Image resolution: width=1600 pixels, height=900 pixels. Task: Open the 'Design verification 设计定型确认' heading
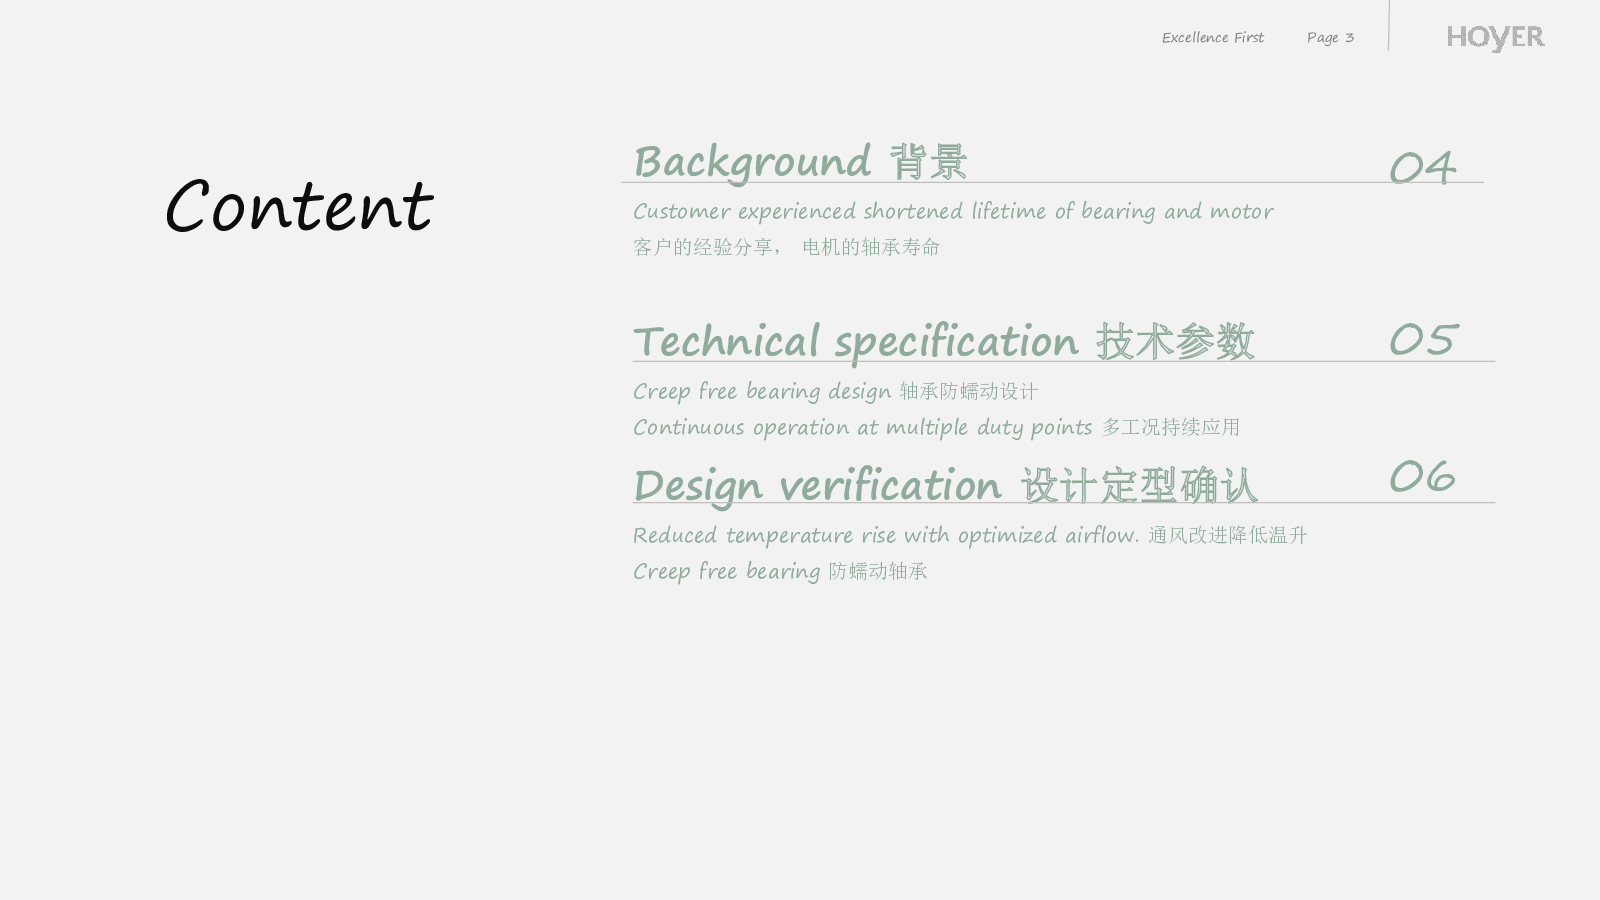coord(946,486)
